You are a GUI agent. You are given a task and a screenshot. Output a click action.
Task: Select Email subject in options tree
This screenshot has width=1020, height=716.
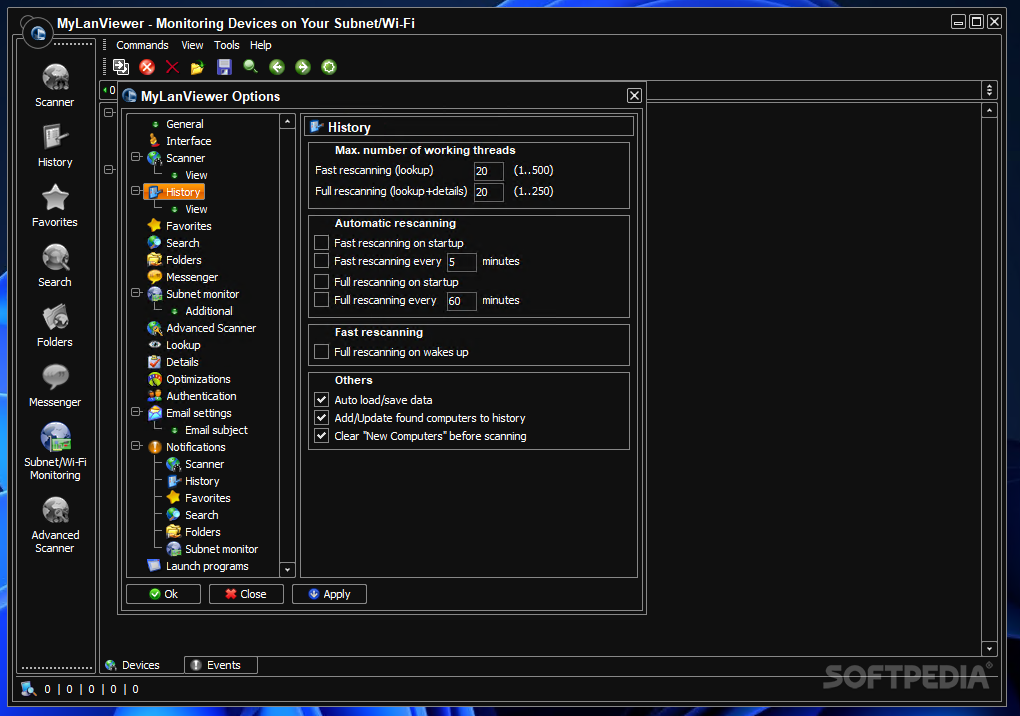(216, 430)
